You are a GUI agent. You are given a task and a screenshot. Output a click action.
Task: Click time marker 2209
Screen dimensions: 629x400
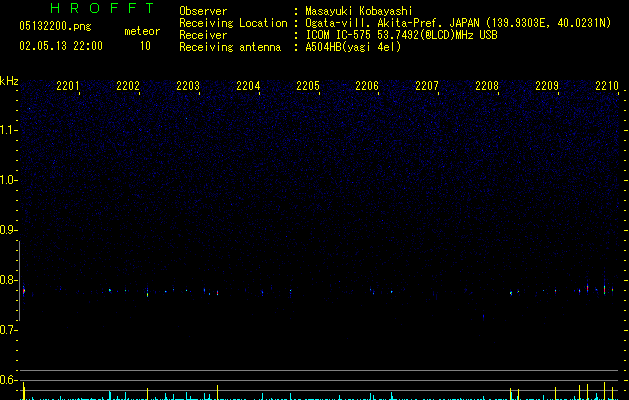click(547, 85)
